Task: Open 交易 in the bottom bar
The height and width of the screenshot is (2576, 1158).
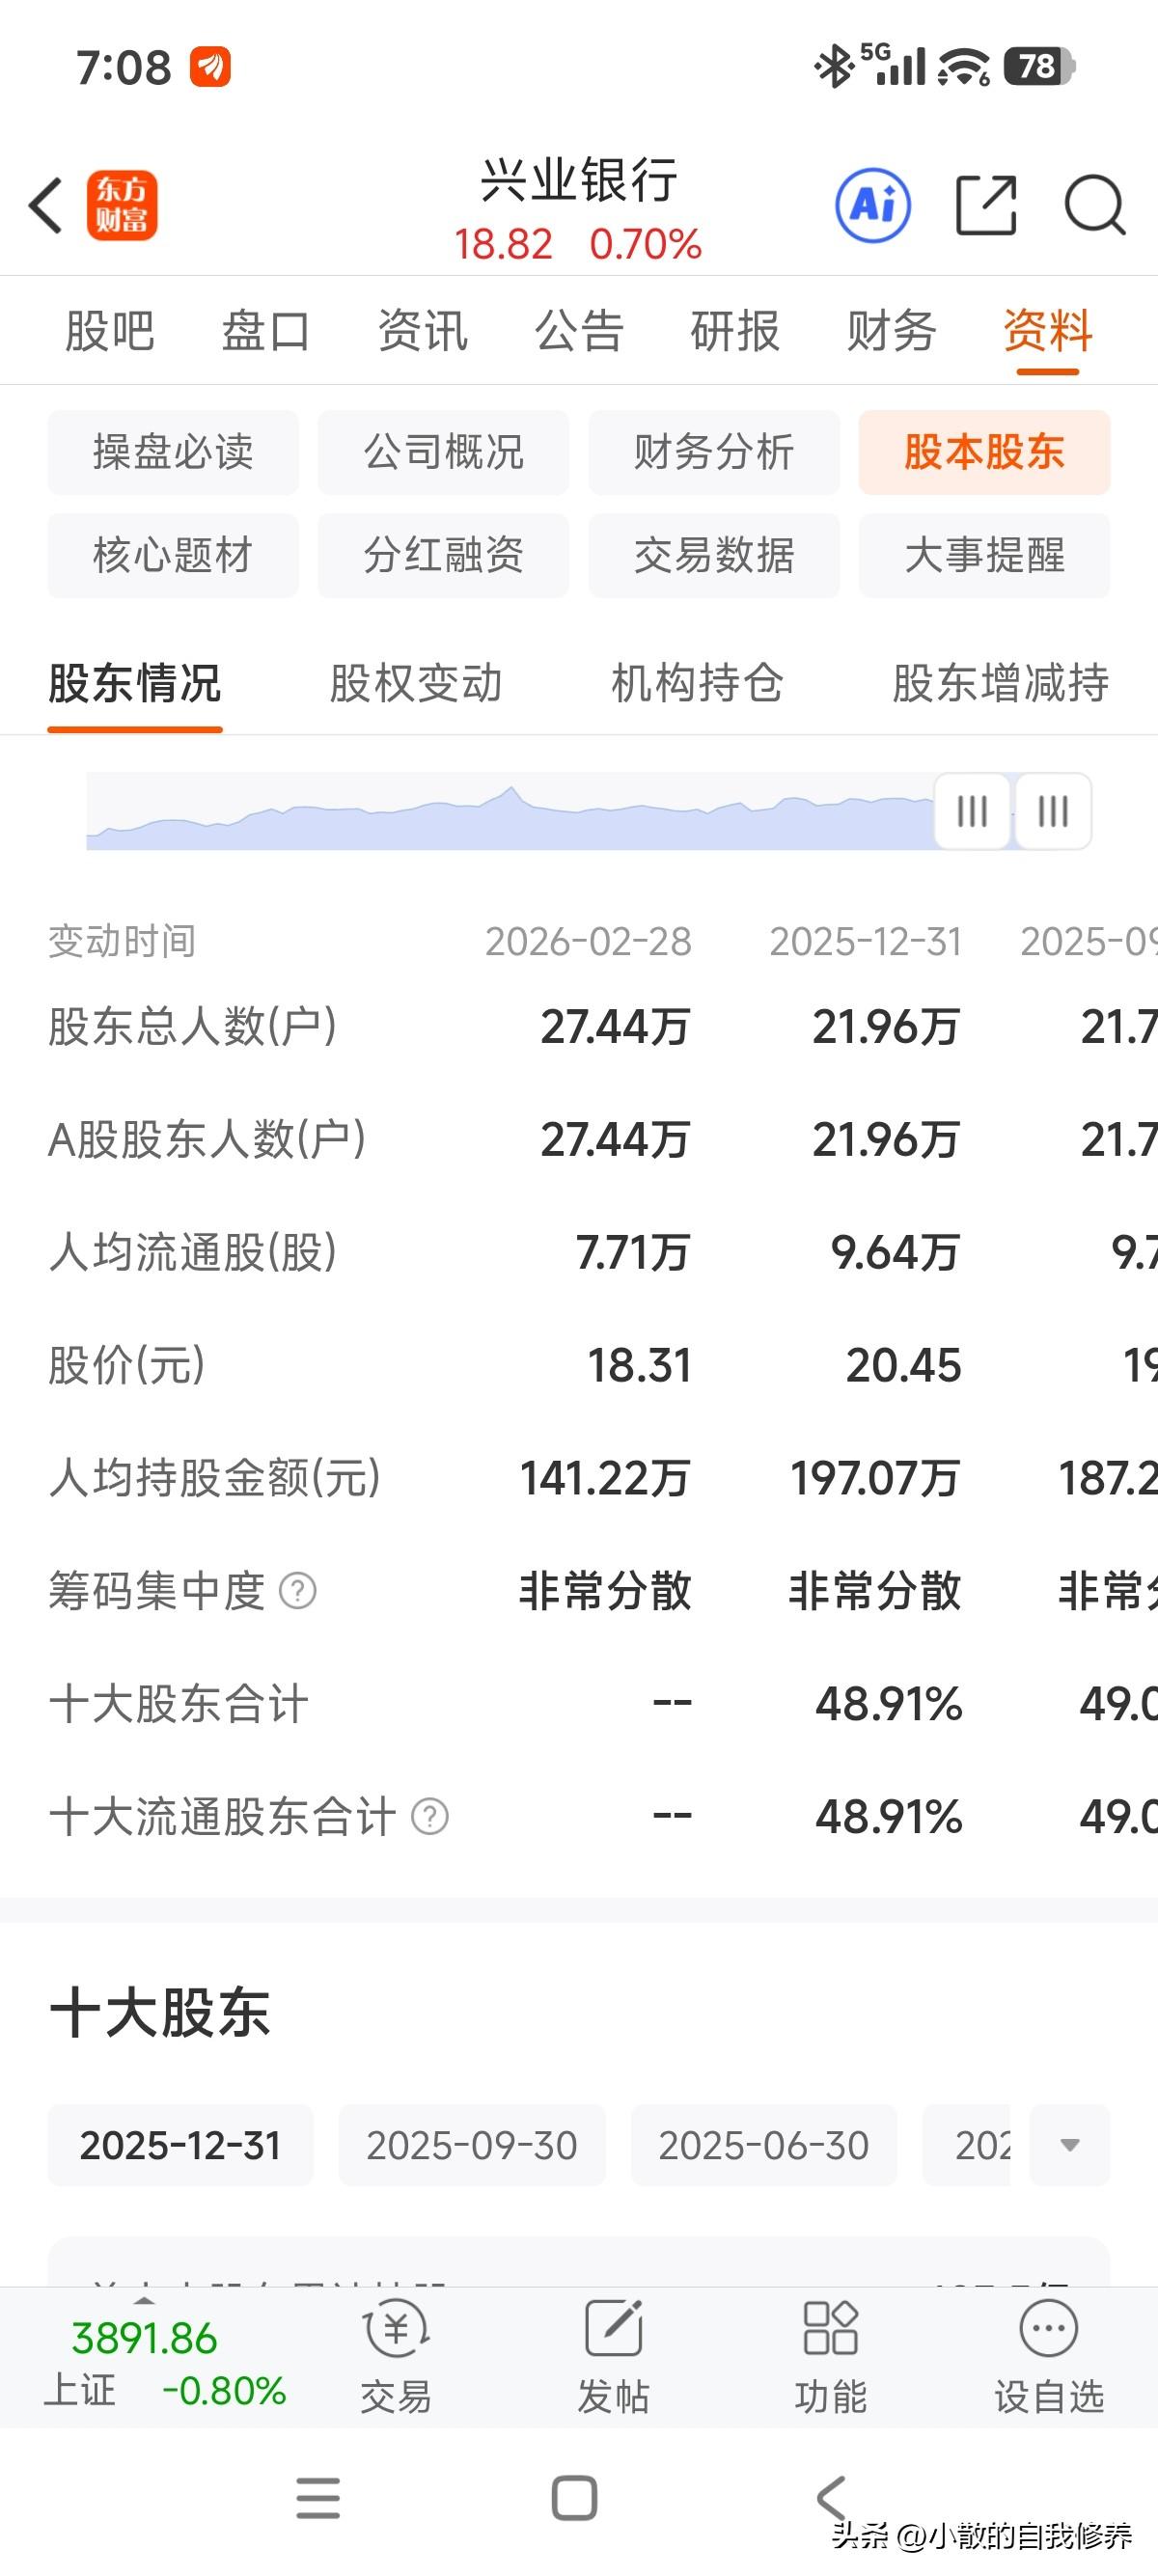Action: click(x=396, y=2356)
